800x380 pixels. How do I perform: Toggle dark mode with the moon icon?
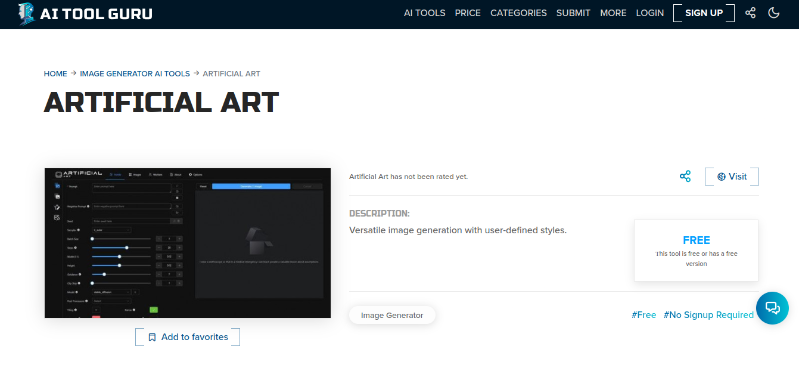click(x=774, y=13)
